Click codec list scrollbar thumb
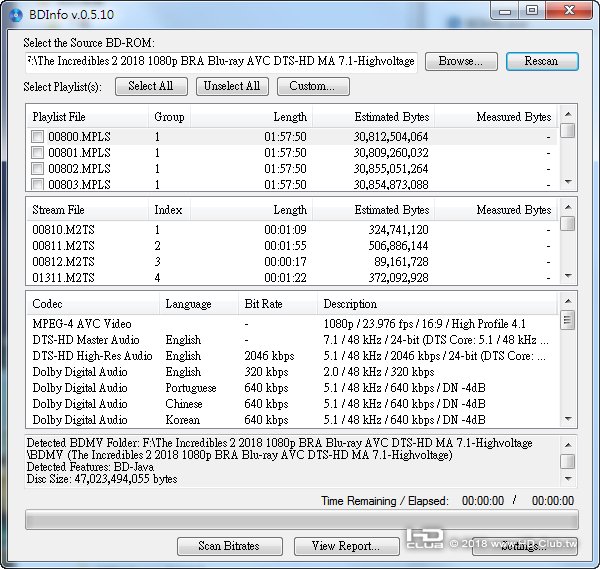Viewport: 600px width, 569px height. pyautogui.click(x=567, y=320)
